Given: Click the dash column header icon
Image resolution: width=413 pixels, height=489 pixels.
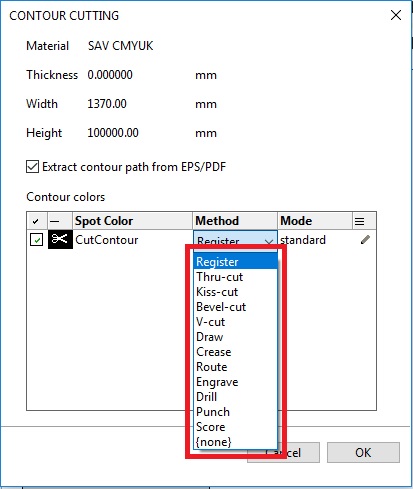Looking at the screenshot, I should tap(55, 221).
